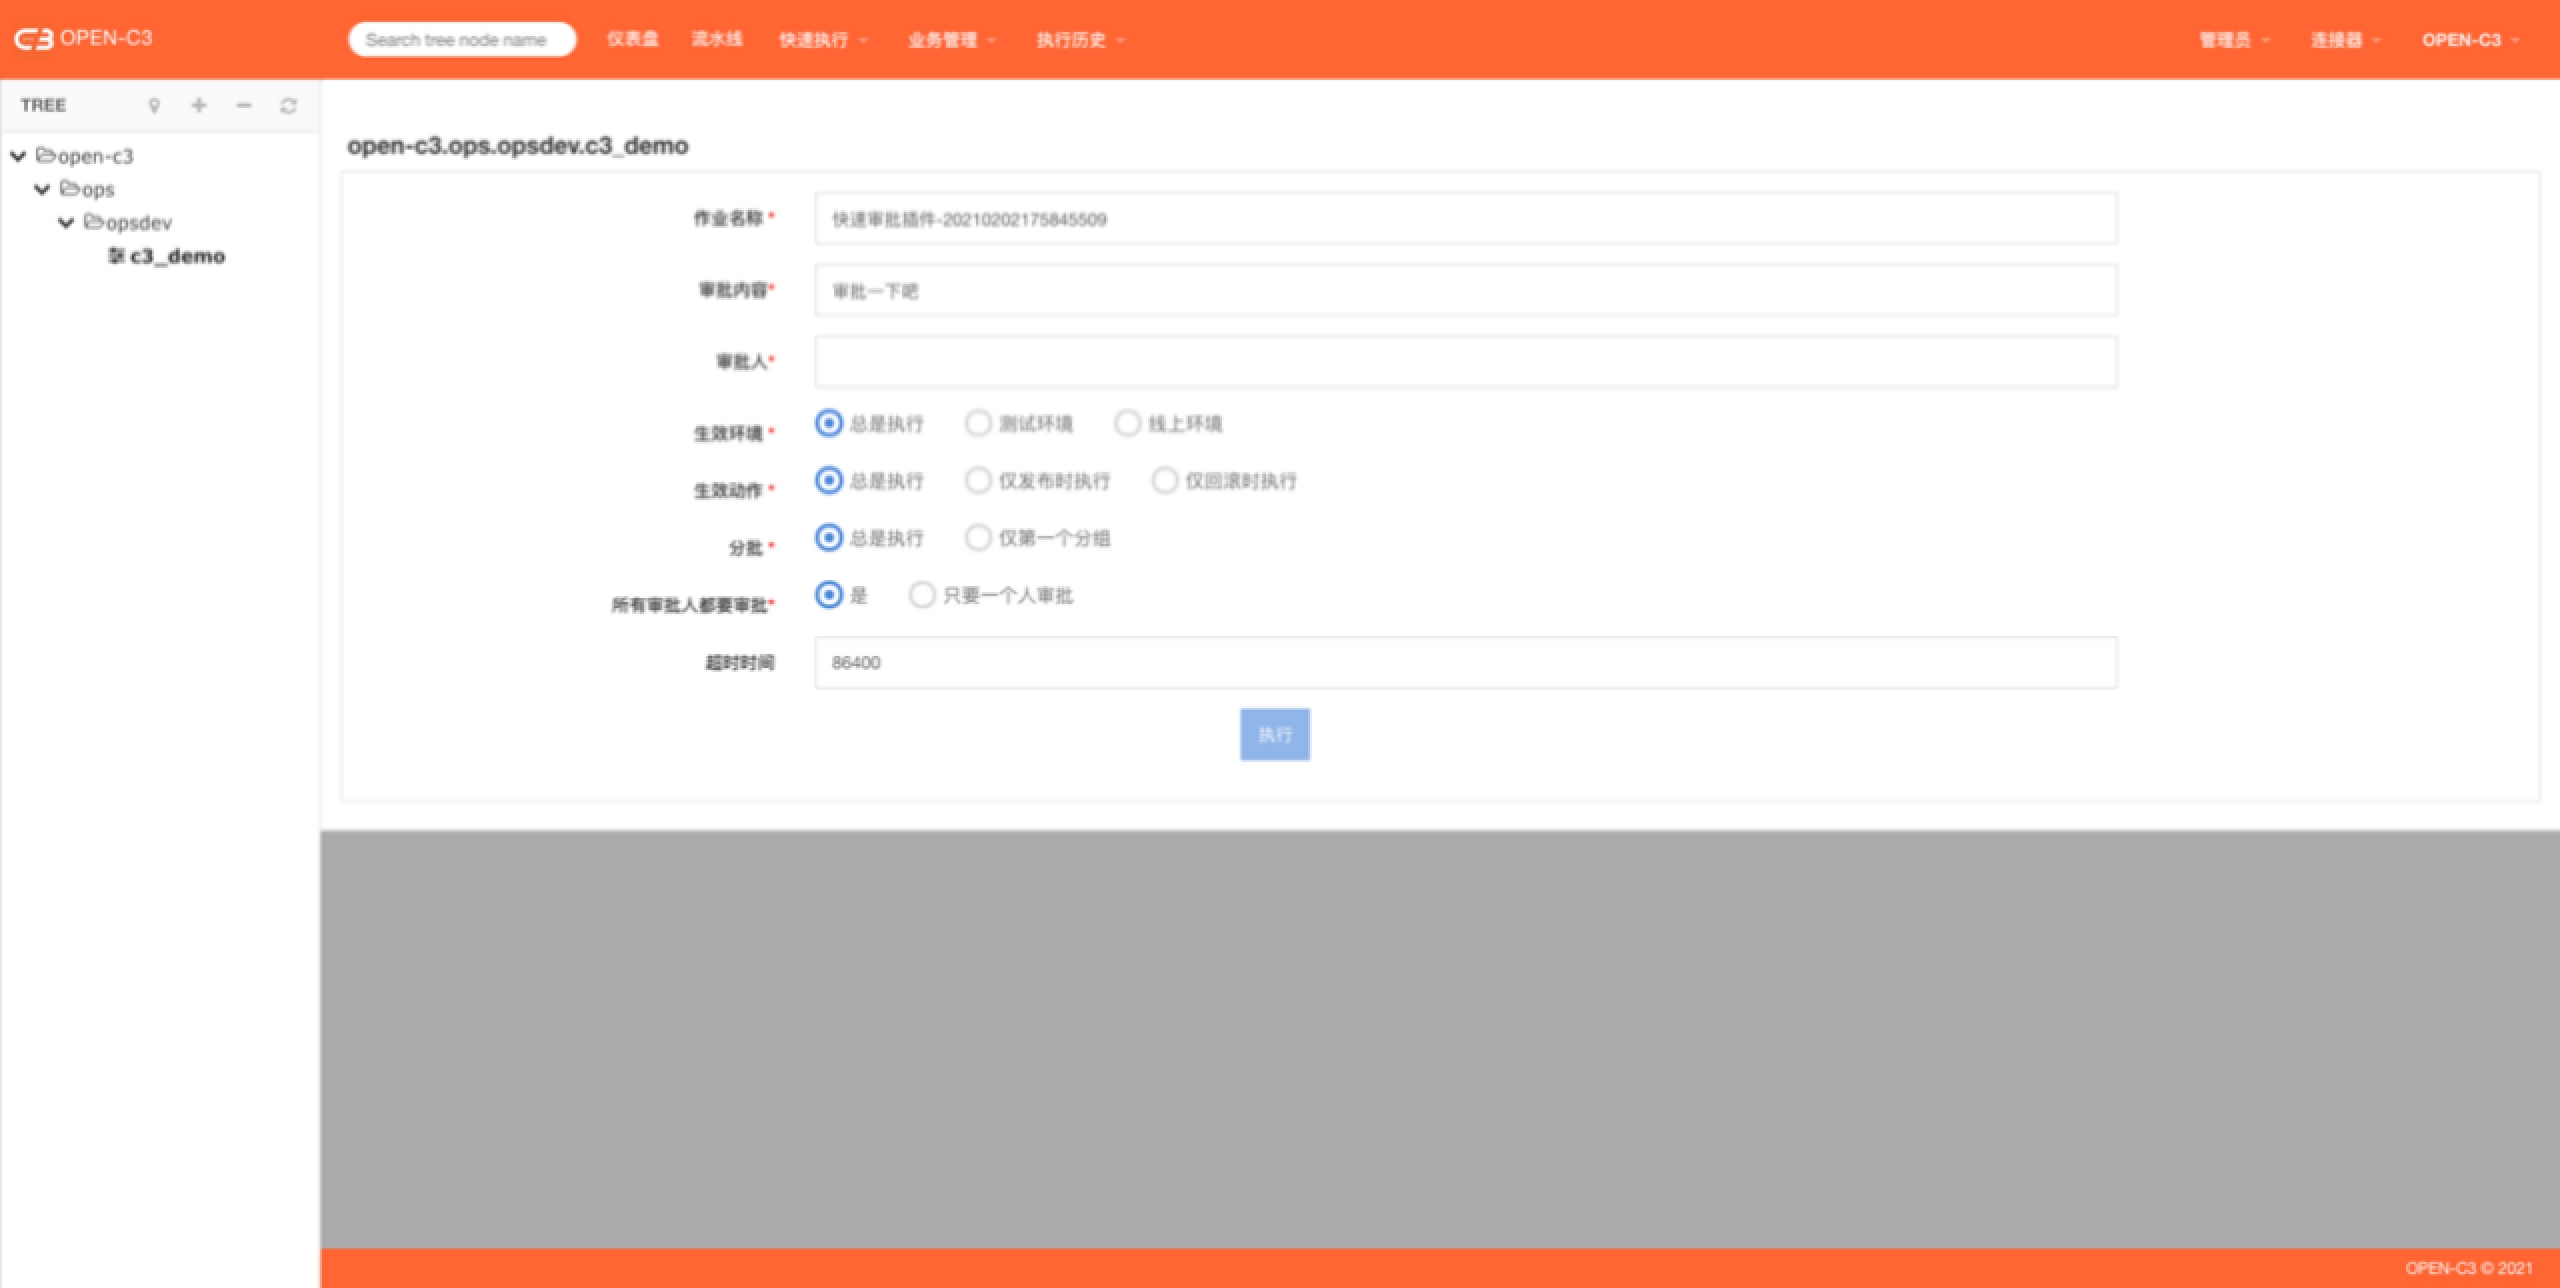The width and height of the screenshot is (2560, 1288).
Task: Choose 只要一个人审批 radio option
Action: 921,595
